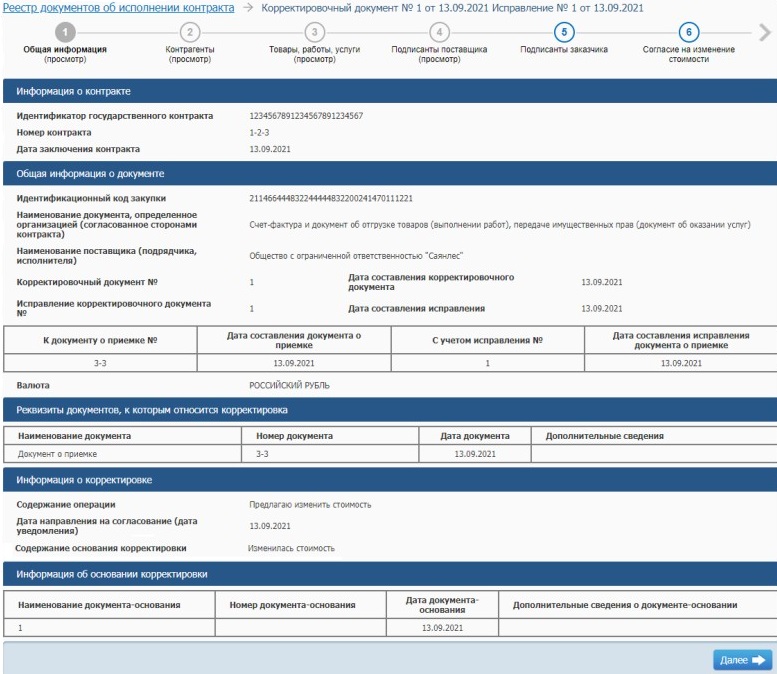Select the Общая информация (просмотр) step label
This screenshot has width=777, height=674.
point(65,54)
